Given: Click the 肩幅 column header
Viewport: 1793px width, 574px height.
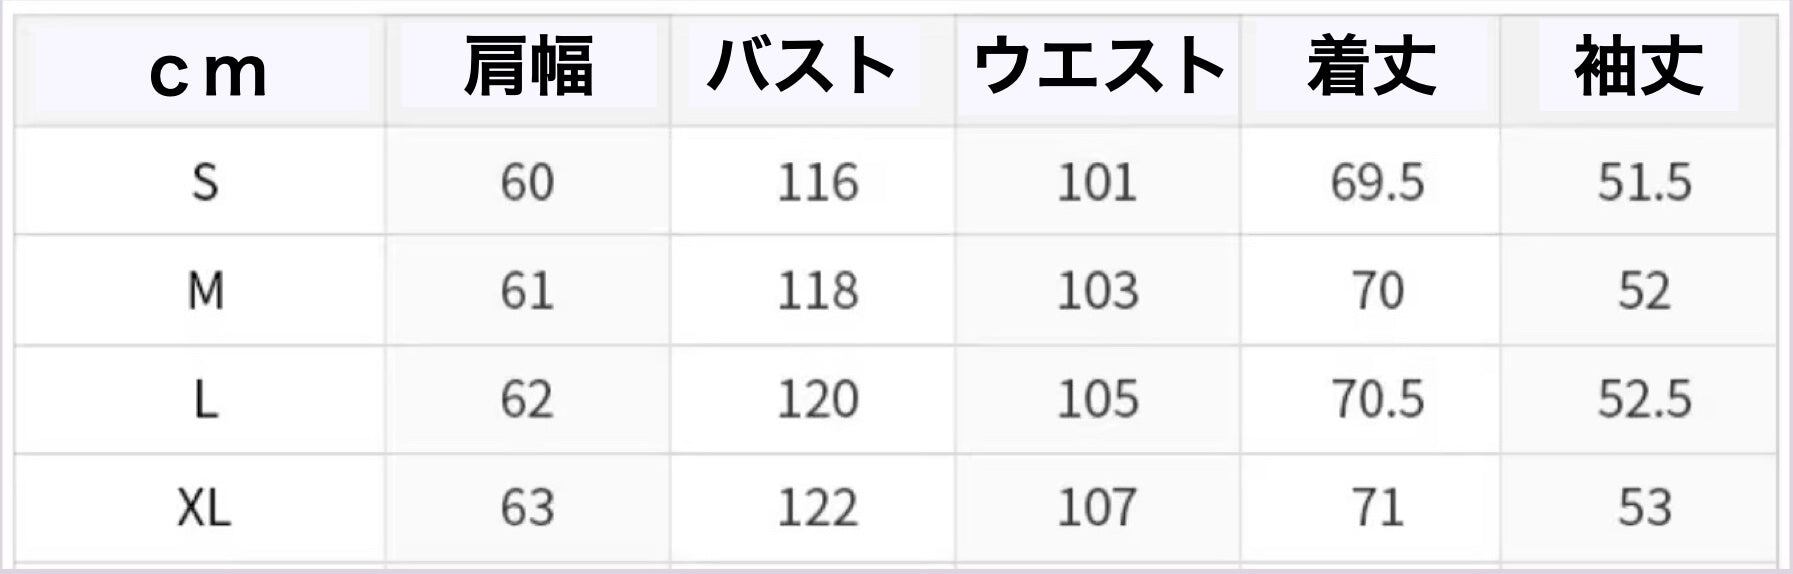Looking at the screenshot, I should pyautogui.click(x=528, y=67).
